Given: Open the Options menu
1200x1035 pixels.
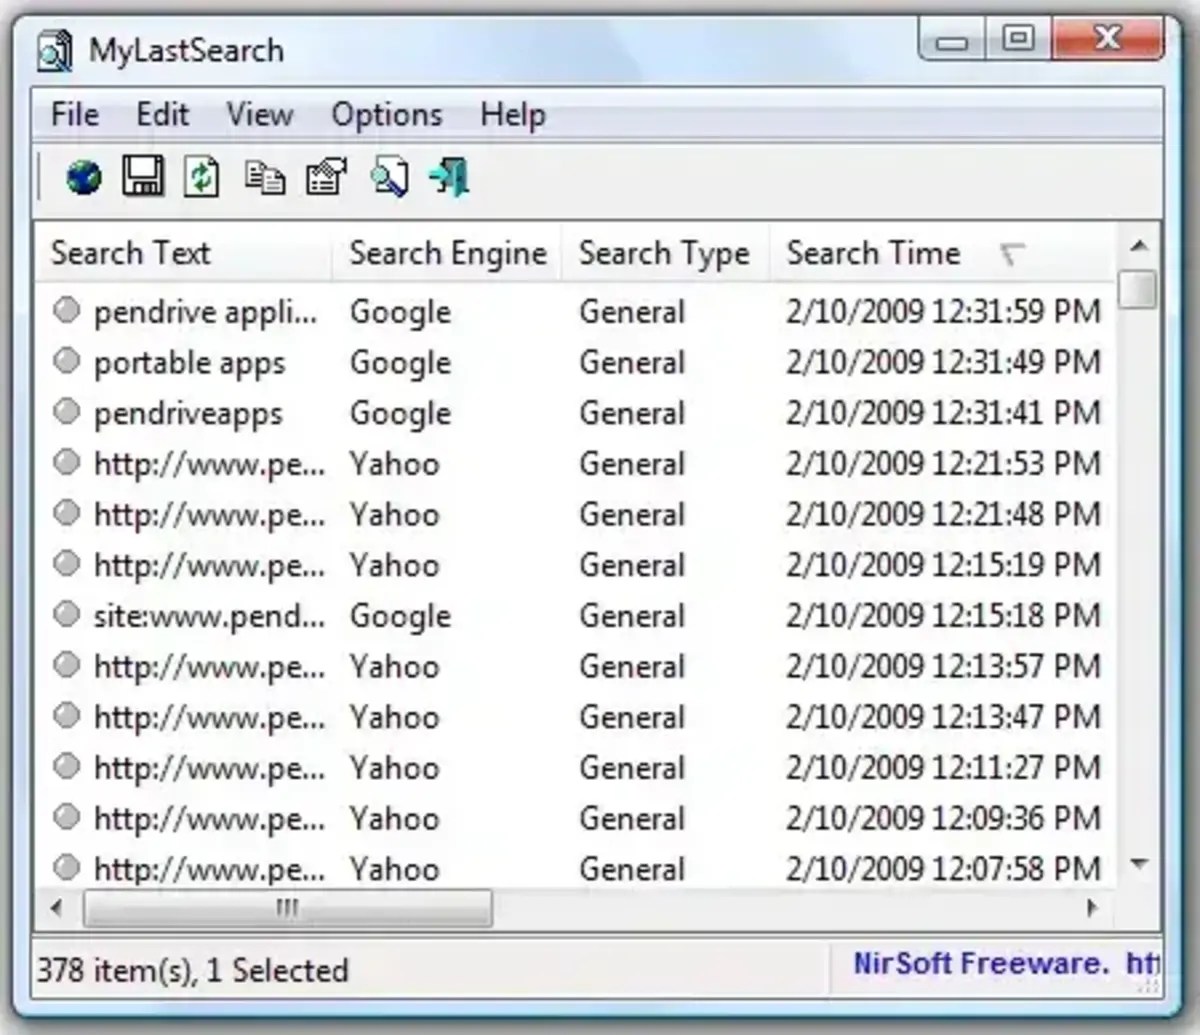Looking at the screenshot, I should (387, 114).
